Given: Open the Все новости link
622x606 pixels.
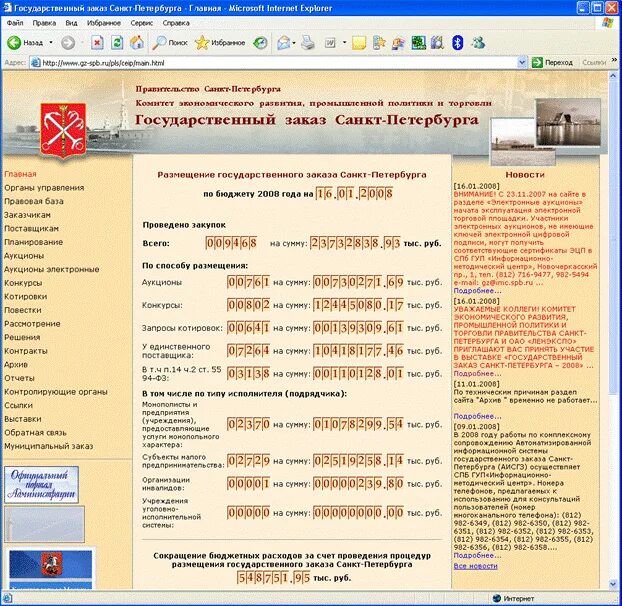Looking at the screenshot, I should (475, 566).
